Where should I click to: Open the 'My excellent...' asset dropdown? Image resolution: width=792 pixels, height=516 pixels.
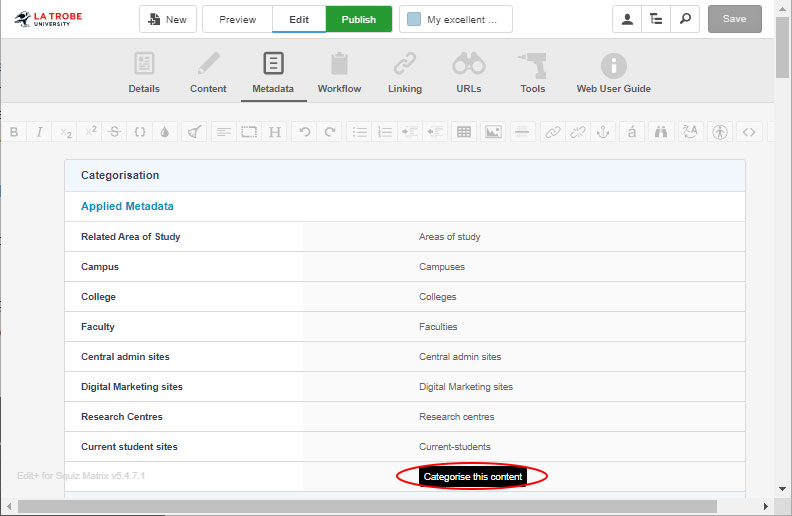pos(455,19)
